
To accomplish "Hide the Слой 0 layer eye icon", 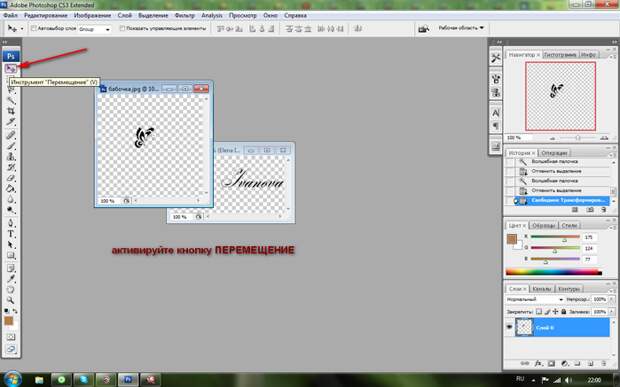I will pos(510,327).
